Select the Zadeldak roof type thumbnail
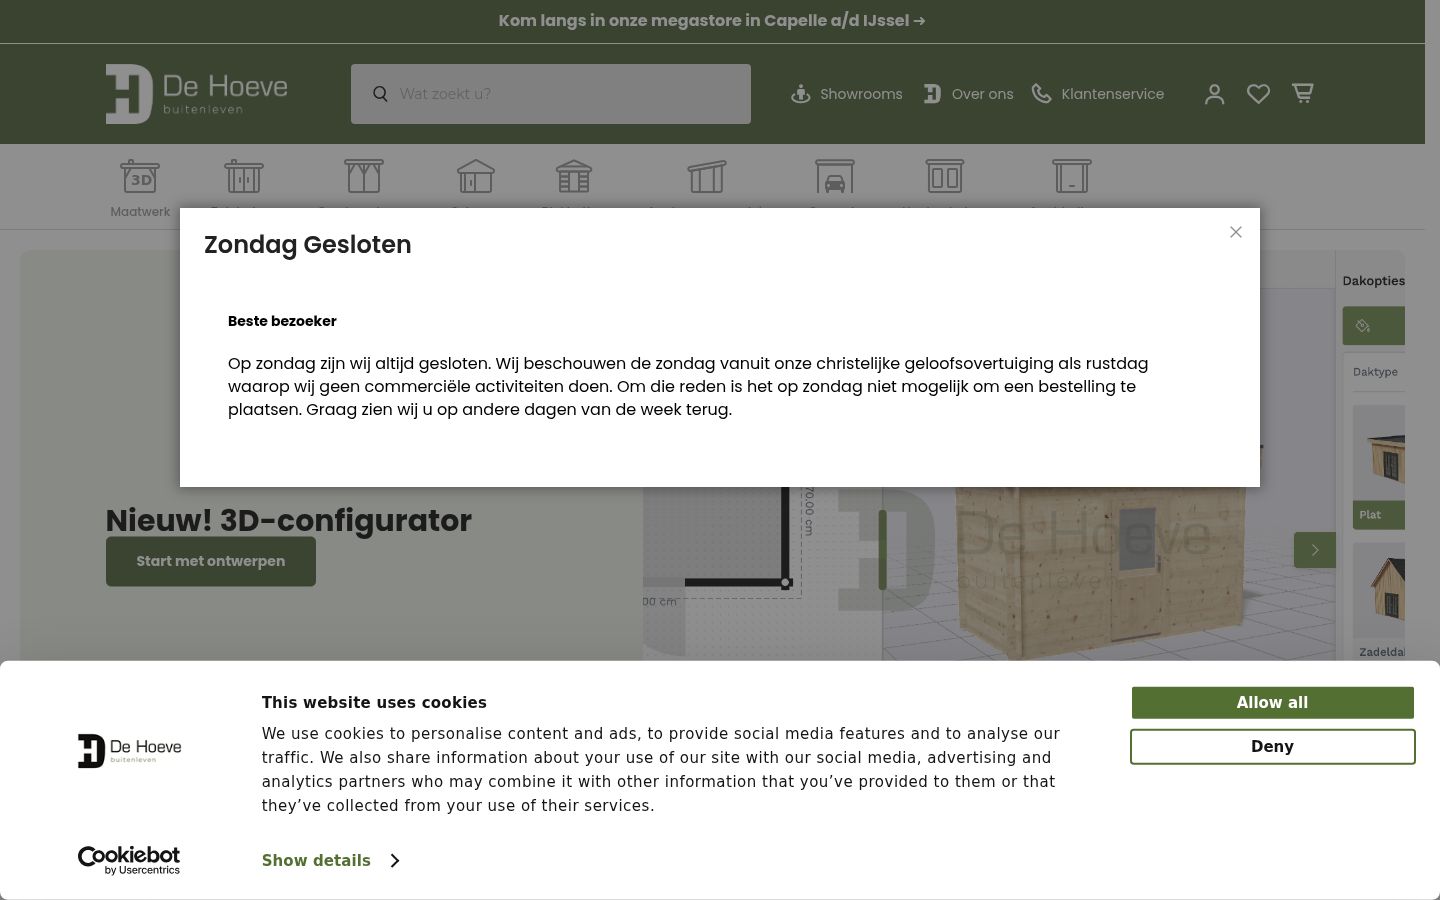Viewport: 1440px width, 900px height. click(x=1379, y=602)
